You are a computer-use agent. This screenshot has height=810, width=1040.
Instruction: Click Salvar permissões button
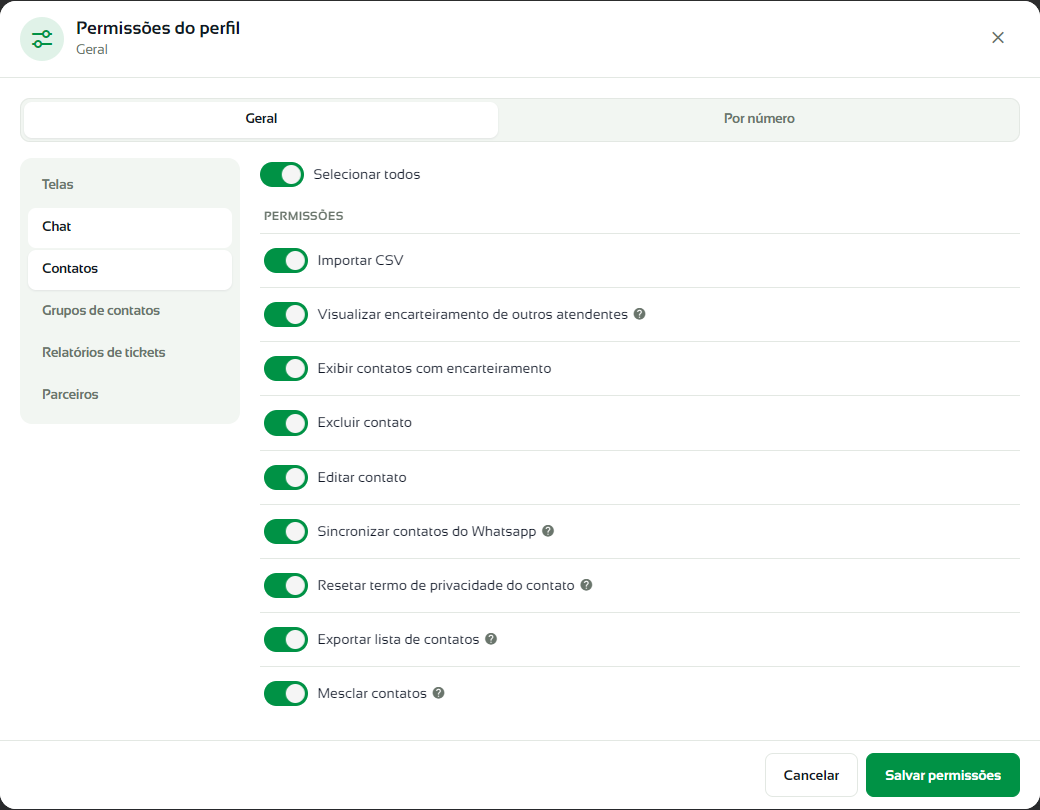[x=942, y=775]
